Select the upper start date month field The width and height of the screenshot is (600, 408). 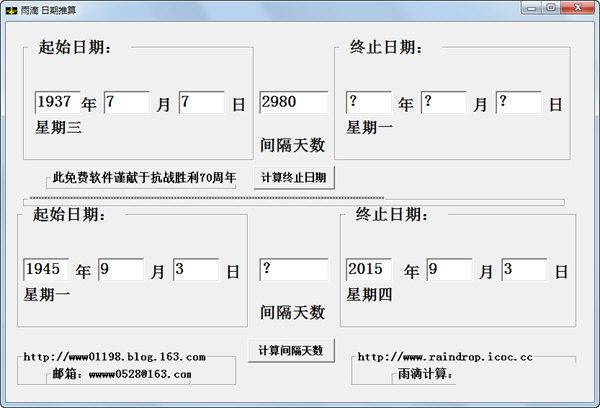pos(126,102)
